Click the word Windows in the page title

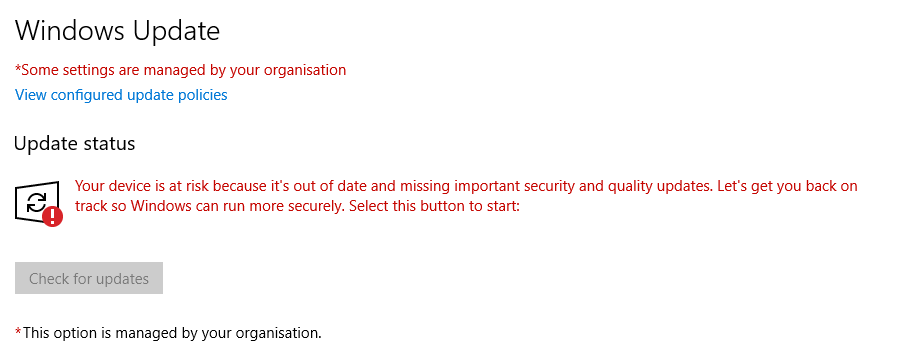(x=71, y=31)
